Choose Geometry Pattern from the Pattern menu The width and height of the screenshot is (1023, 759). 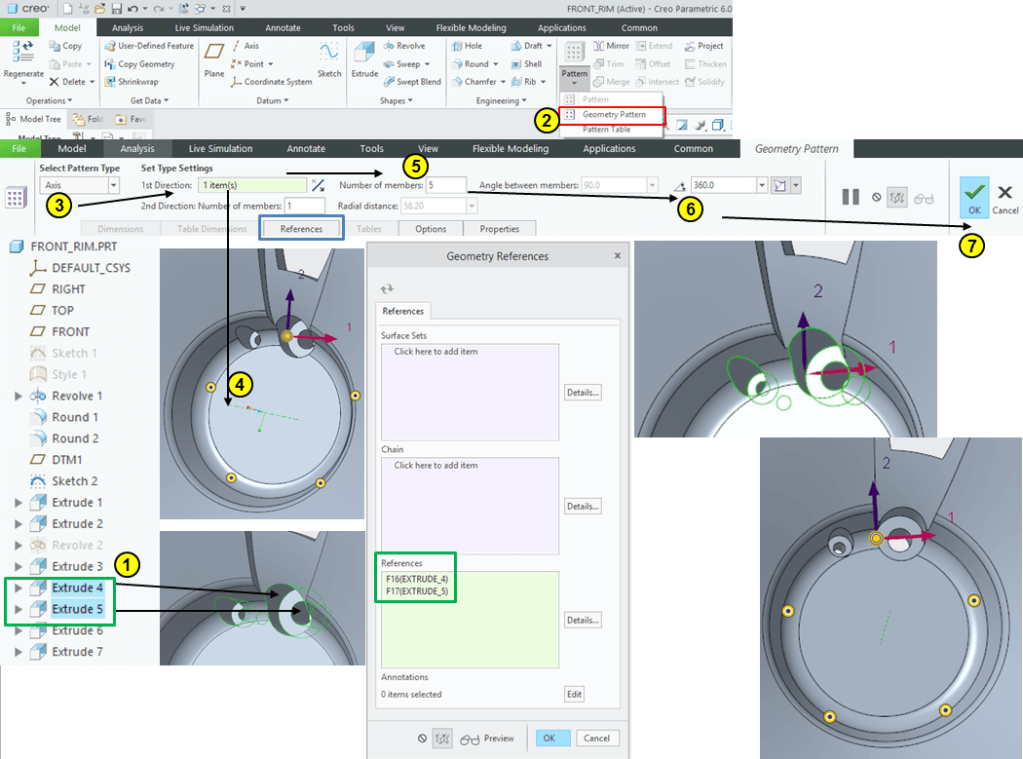pos(613,115)
